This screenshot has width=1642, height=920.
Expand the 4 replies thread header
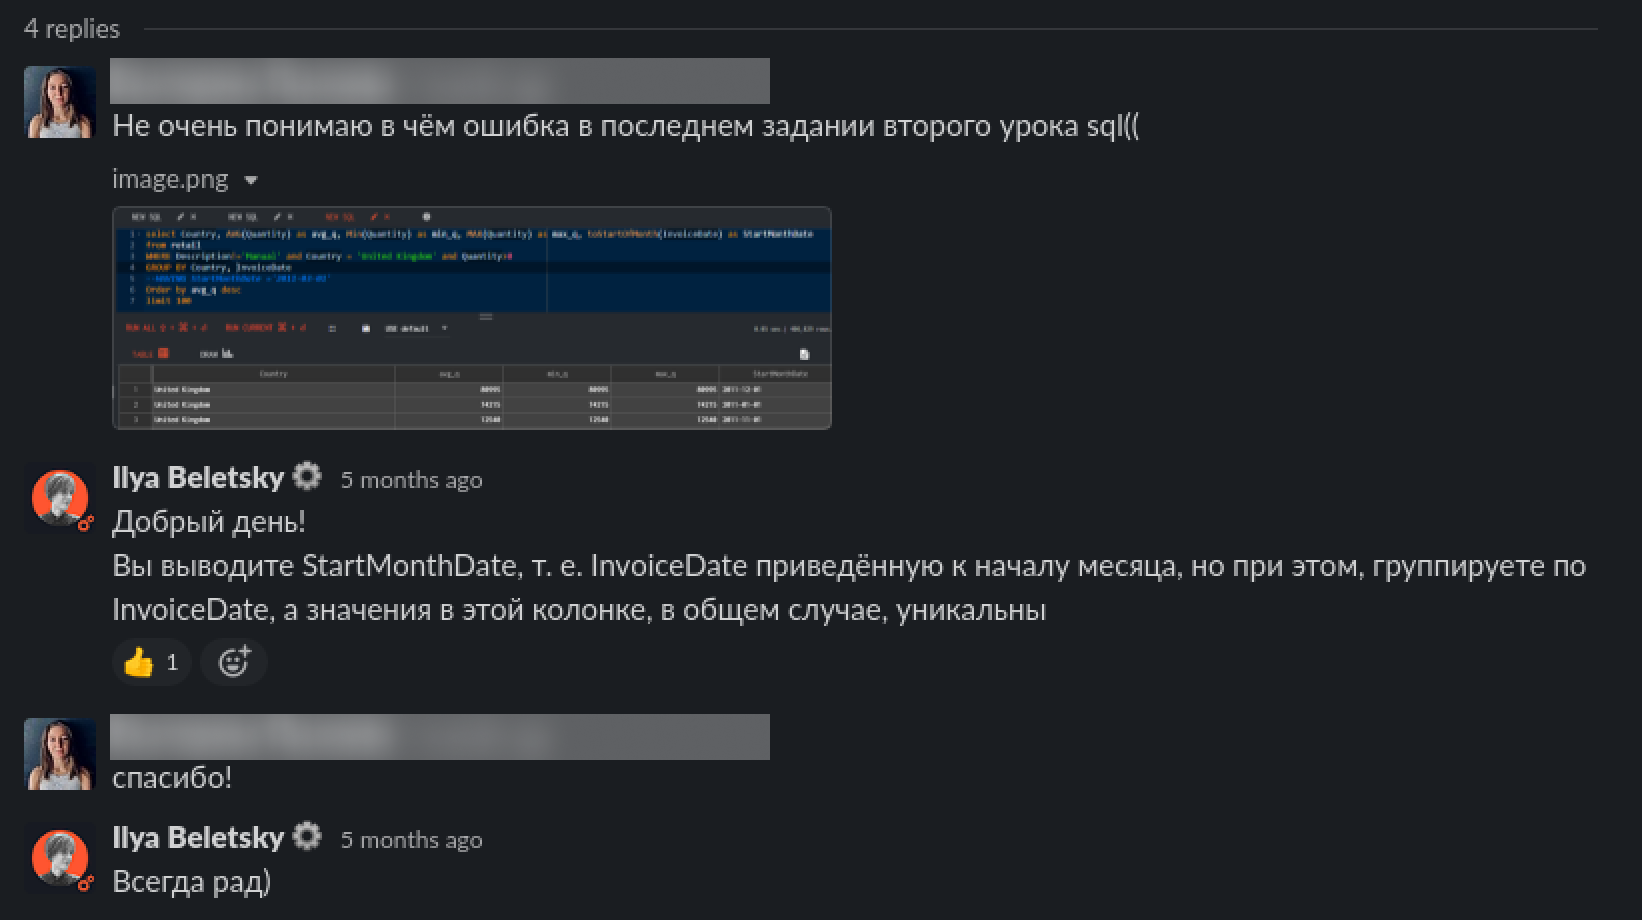click(x=72, y=28)
